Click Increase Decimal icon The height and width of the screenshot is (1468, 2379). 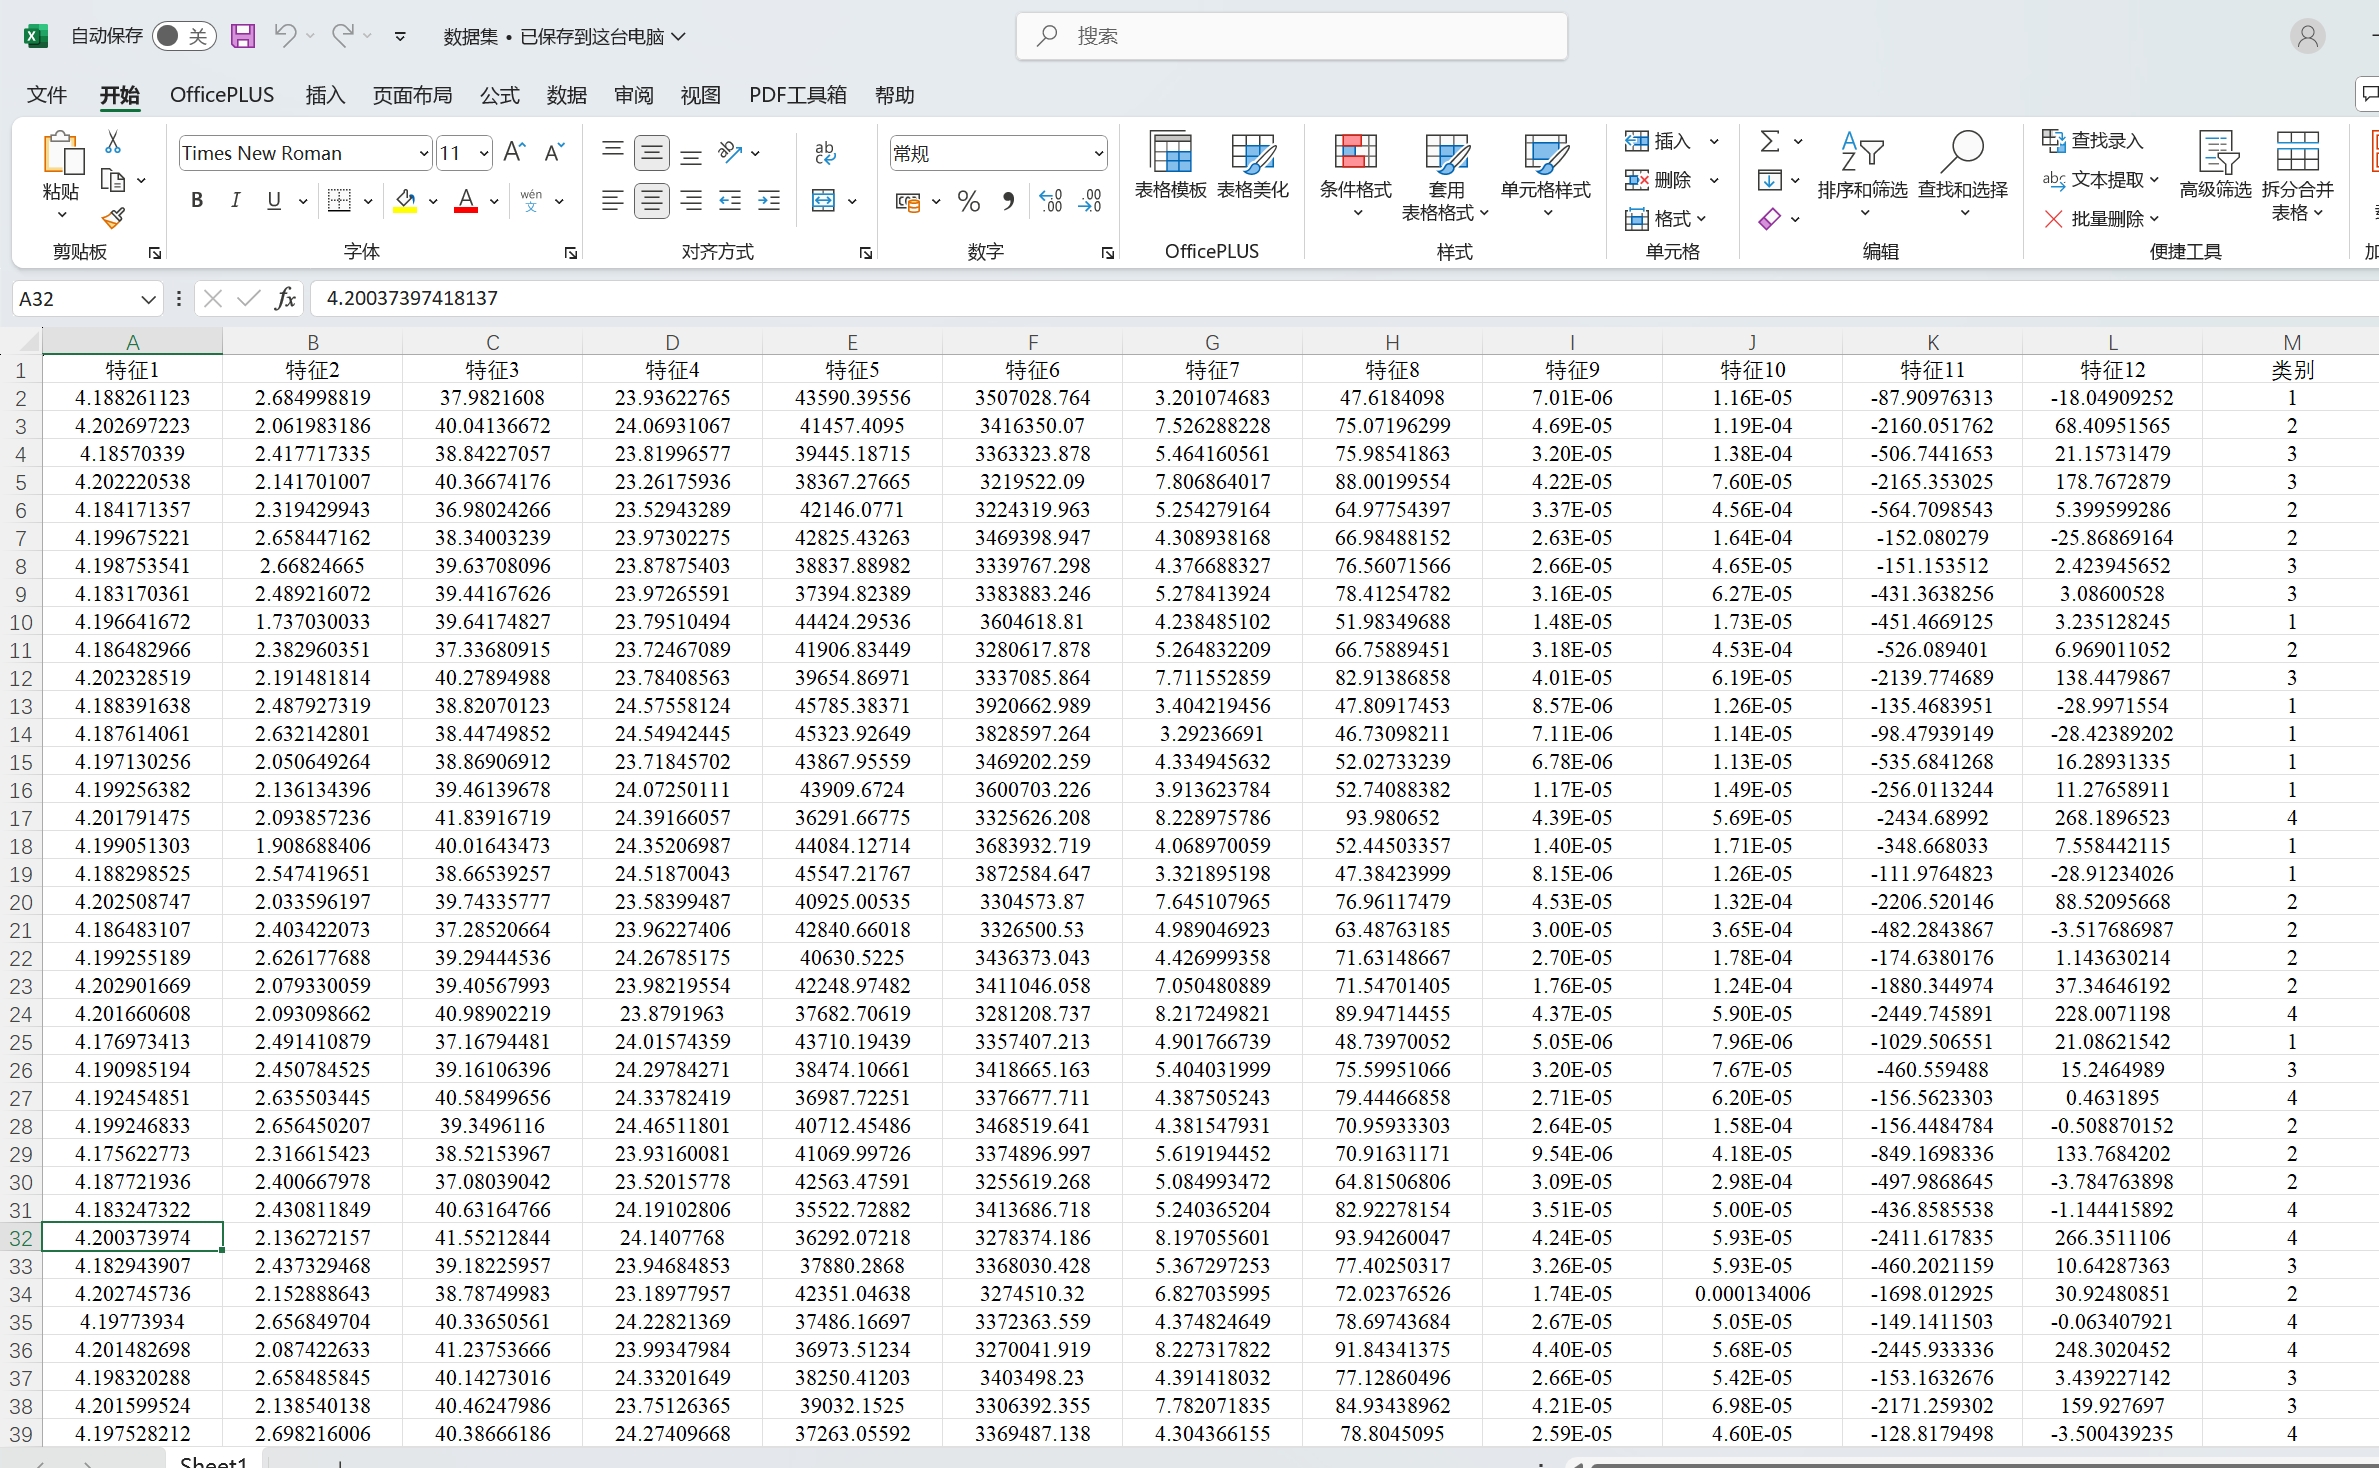coord(1050,201)
